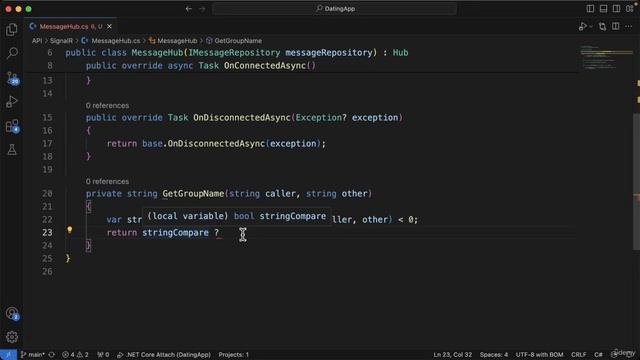
Task: Synchronize changes via status bar sync icon
Action: (51, 355)
